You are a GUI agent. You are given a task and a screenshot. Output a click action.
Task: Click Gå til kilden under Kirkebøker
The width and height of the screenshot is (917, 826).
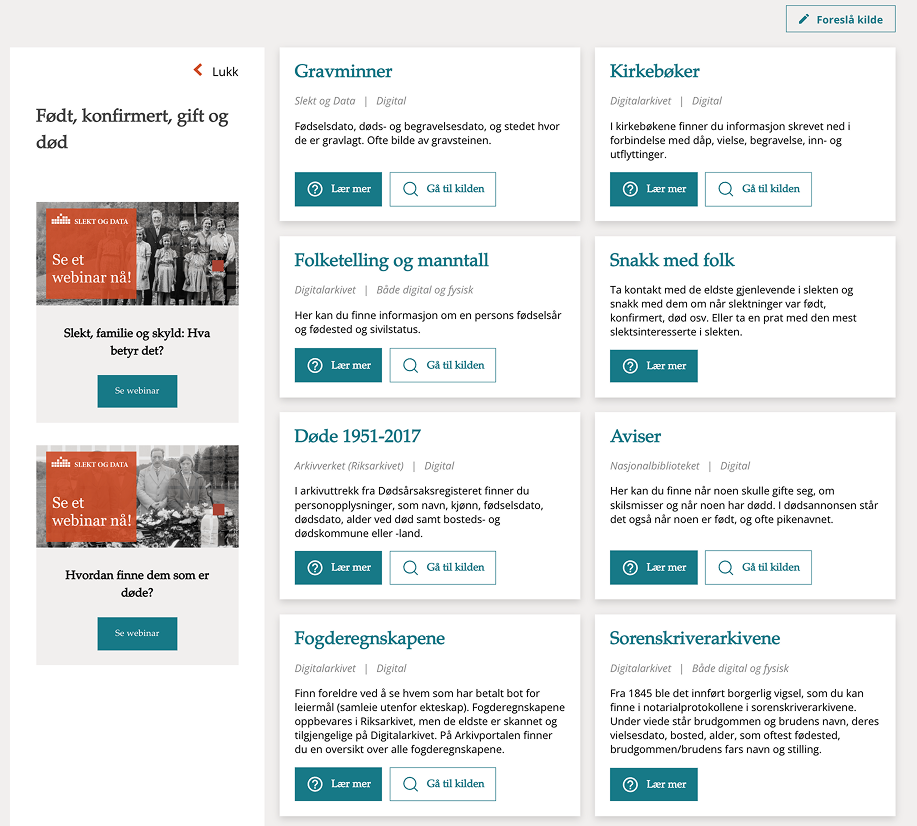(x=758, y=189)
